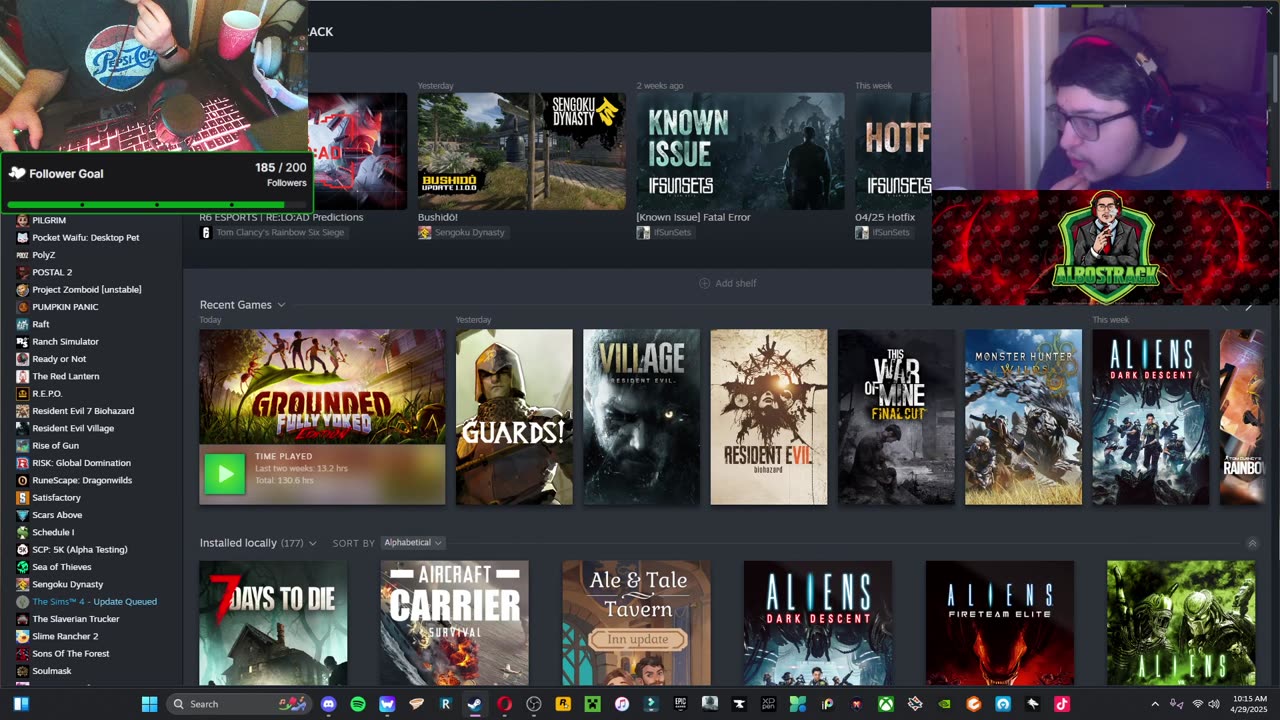This screenshot has height=720, width=1280.
Task: Advance the Recent Games shelf with the next arrow
Action: 1248,307
